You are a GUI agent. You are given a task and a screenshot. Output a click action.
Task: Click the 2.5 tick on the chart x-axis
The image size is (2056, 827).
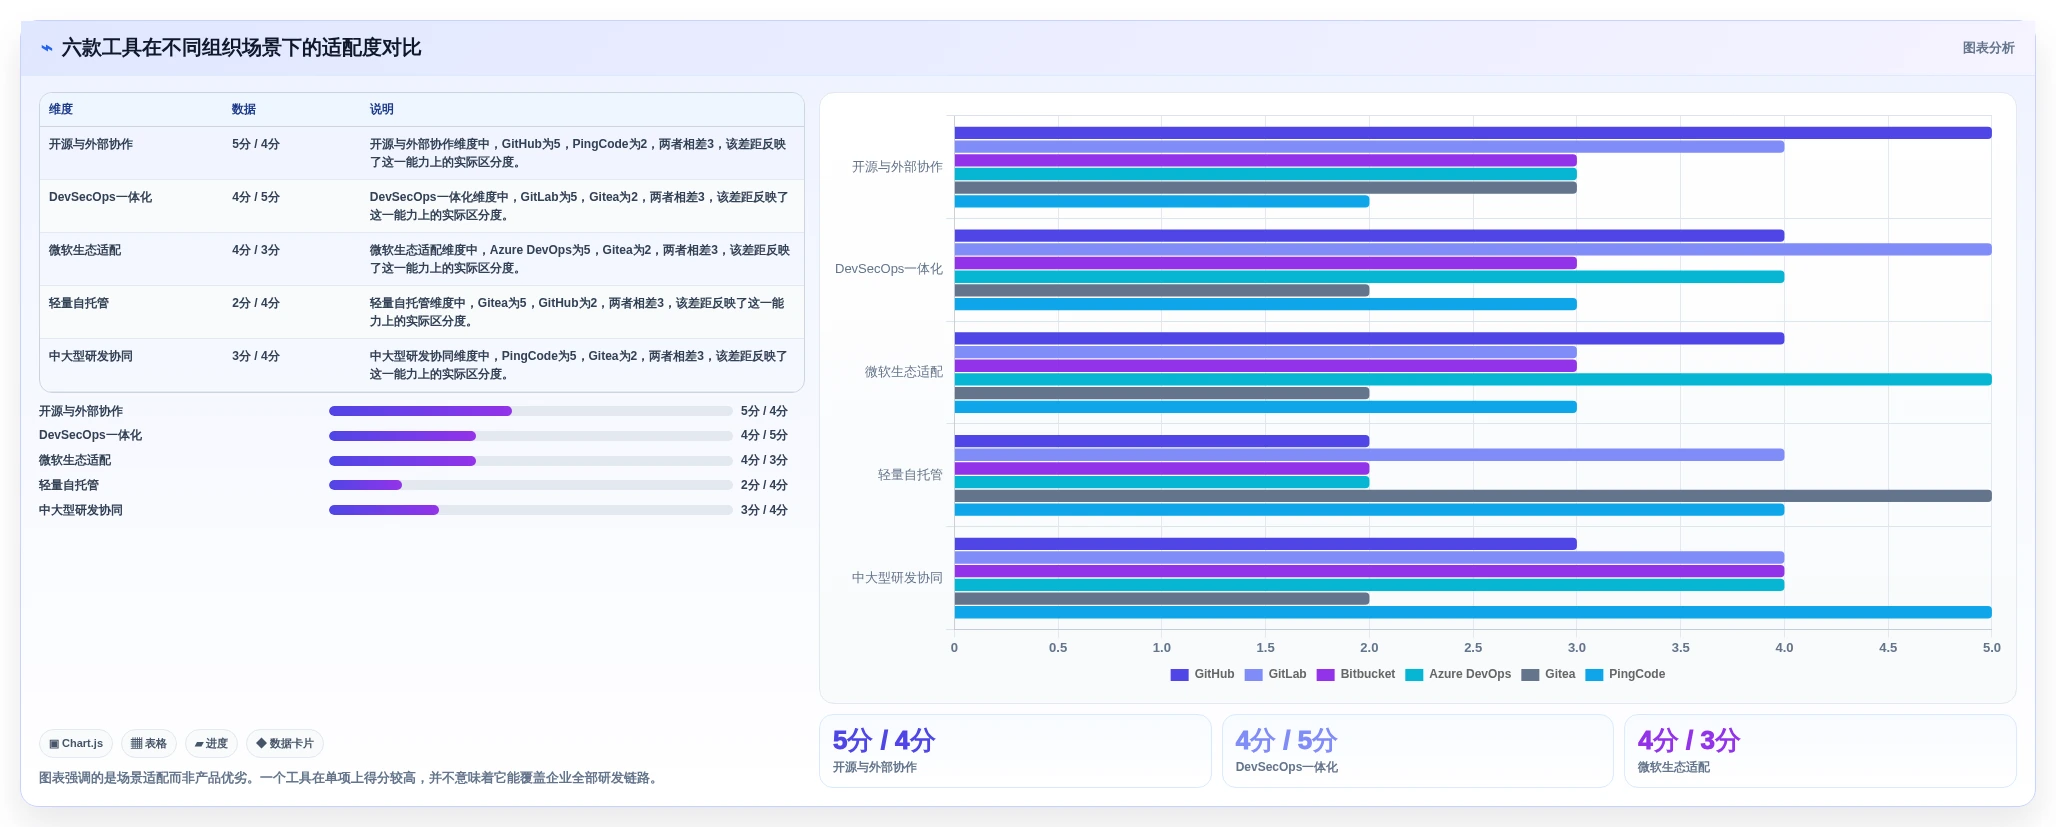click(x=1473, y=648)
